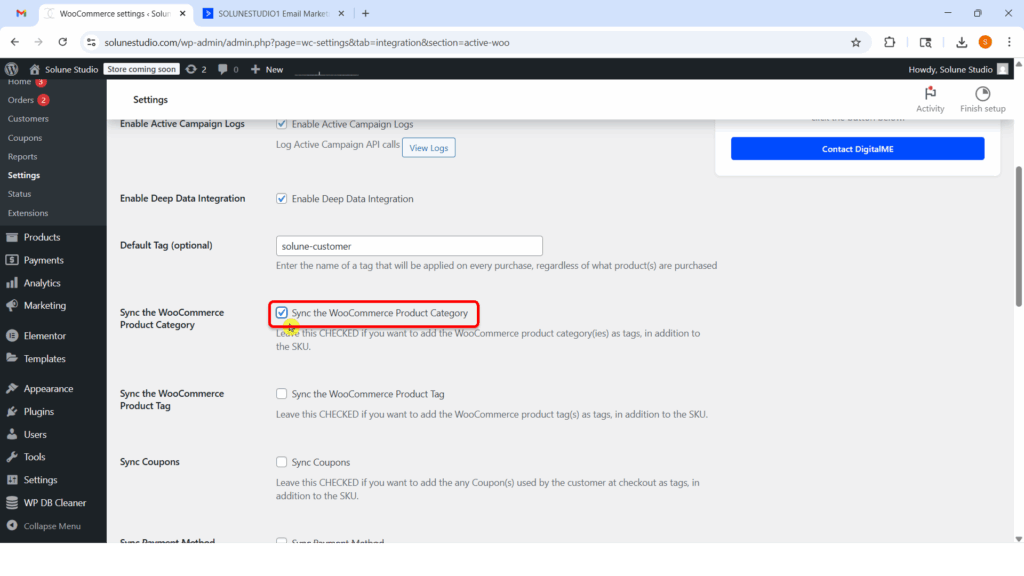Viewport: 1024px width, 576px height.
Task: Click the Payments sidebar icon
Action: point(12,260)
